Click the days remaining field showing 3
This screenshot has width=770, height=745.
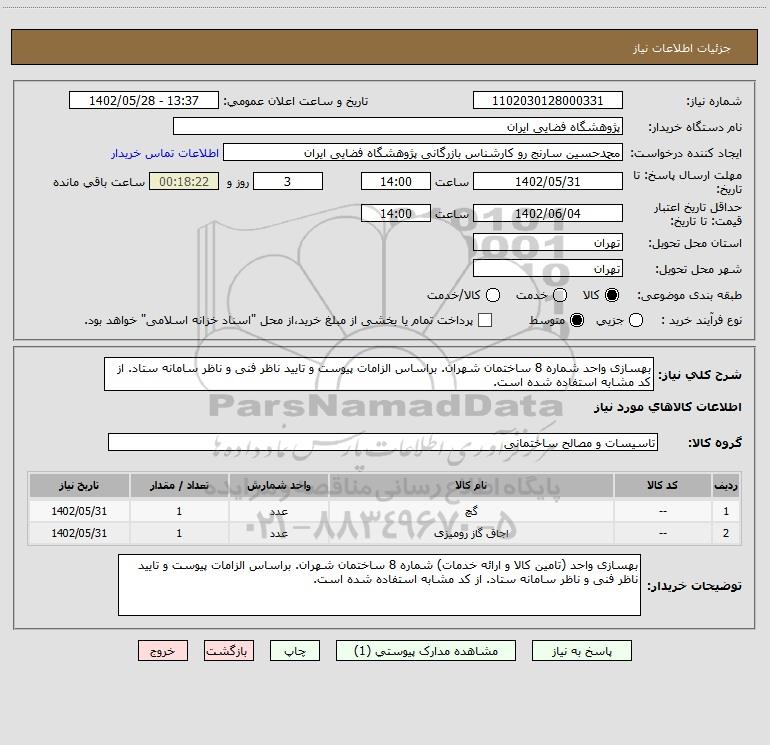(288, 181)
